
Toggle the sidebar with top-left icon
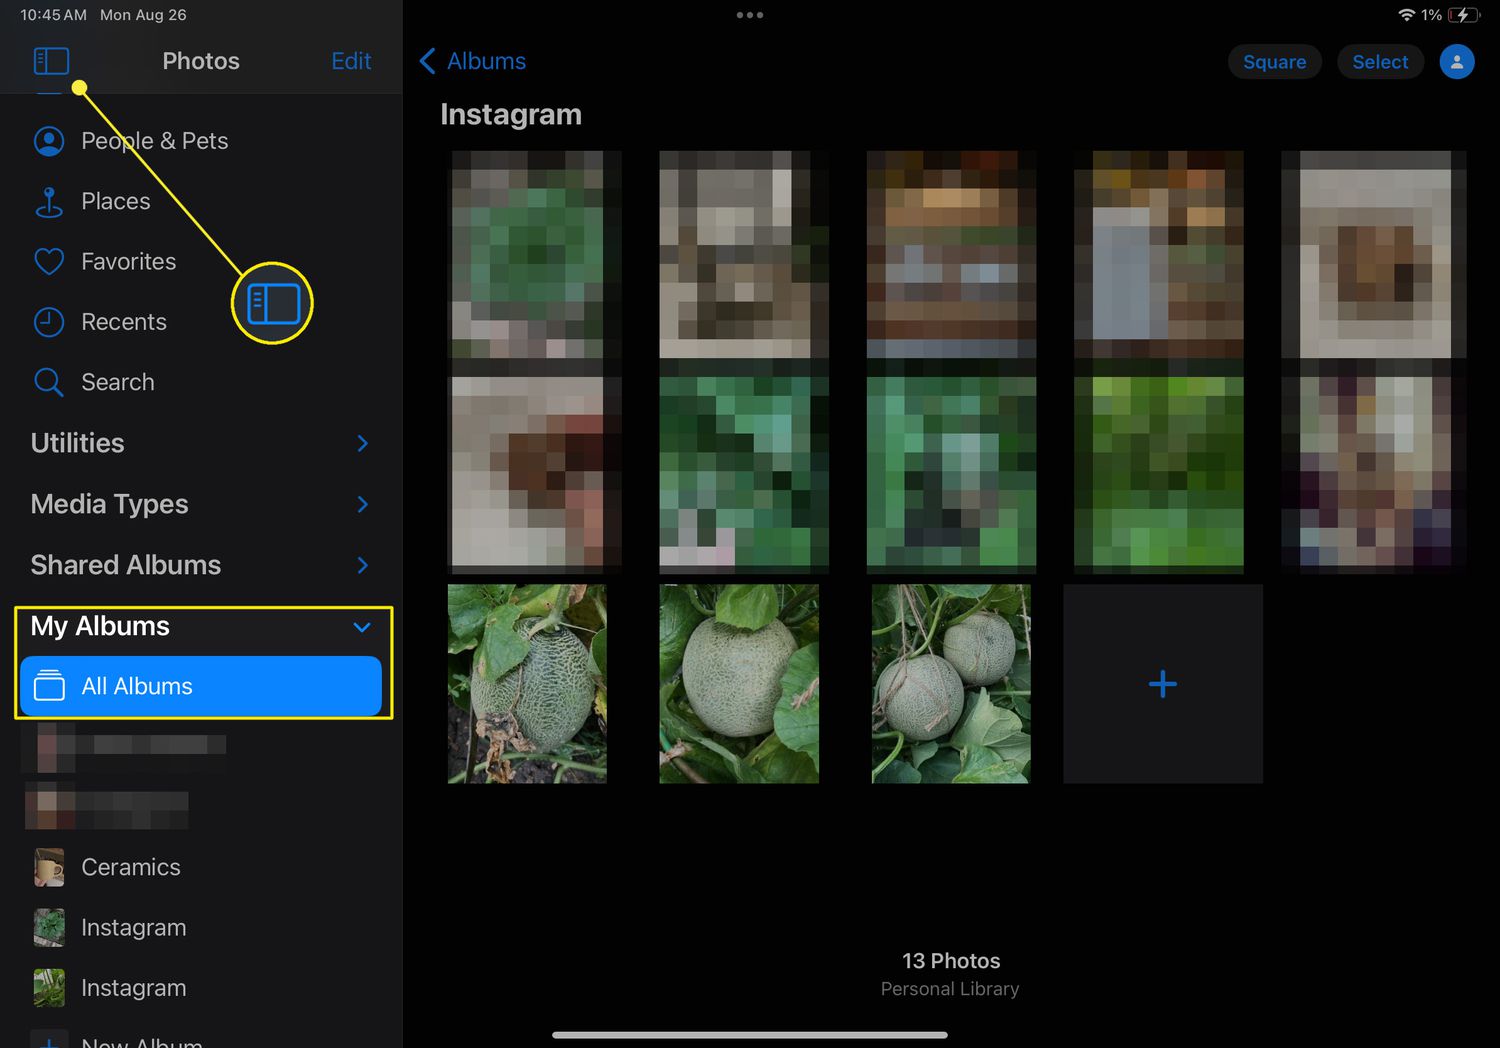point(51,61)
